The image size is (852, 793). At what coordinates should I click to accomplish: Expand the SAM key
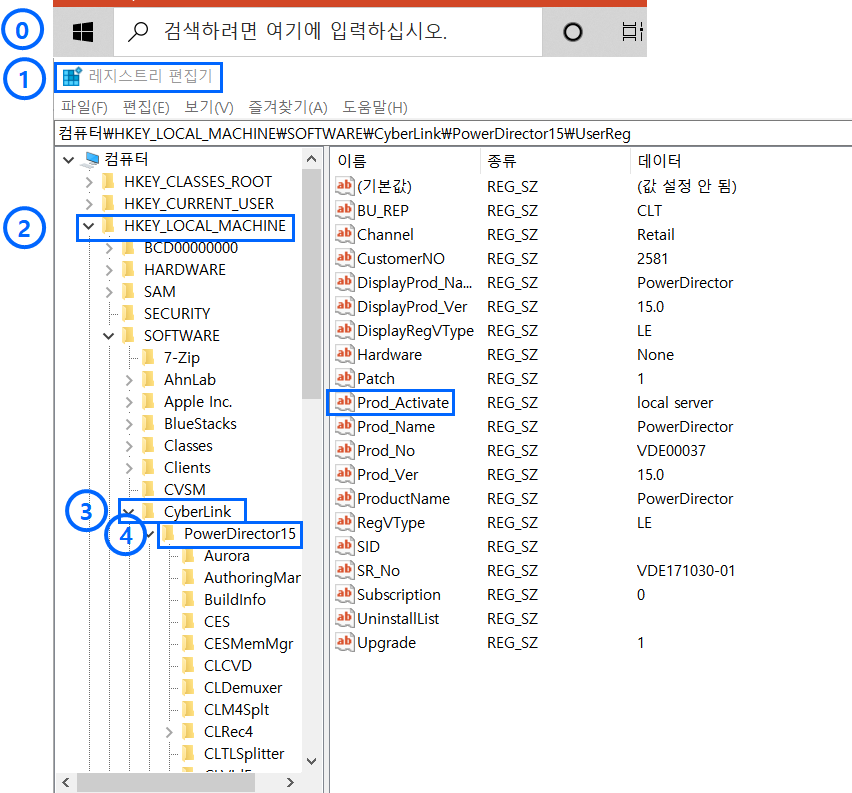pos(109,292)
